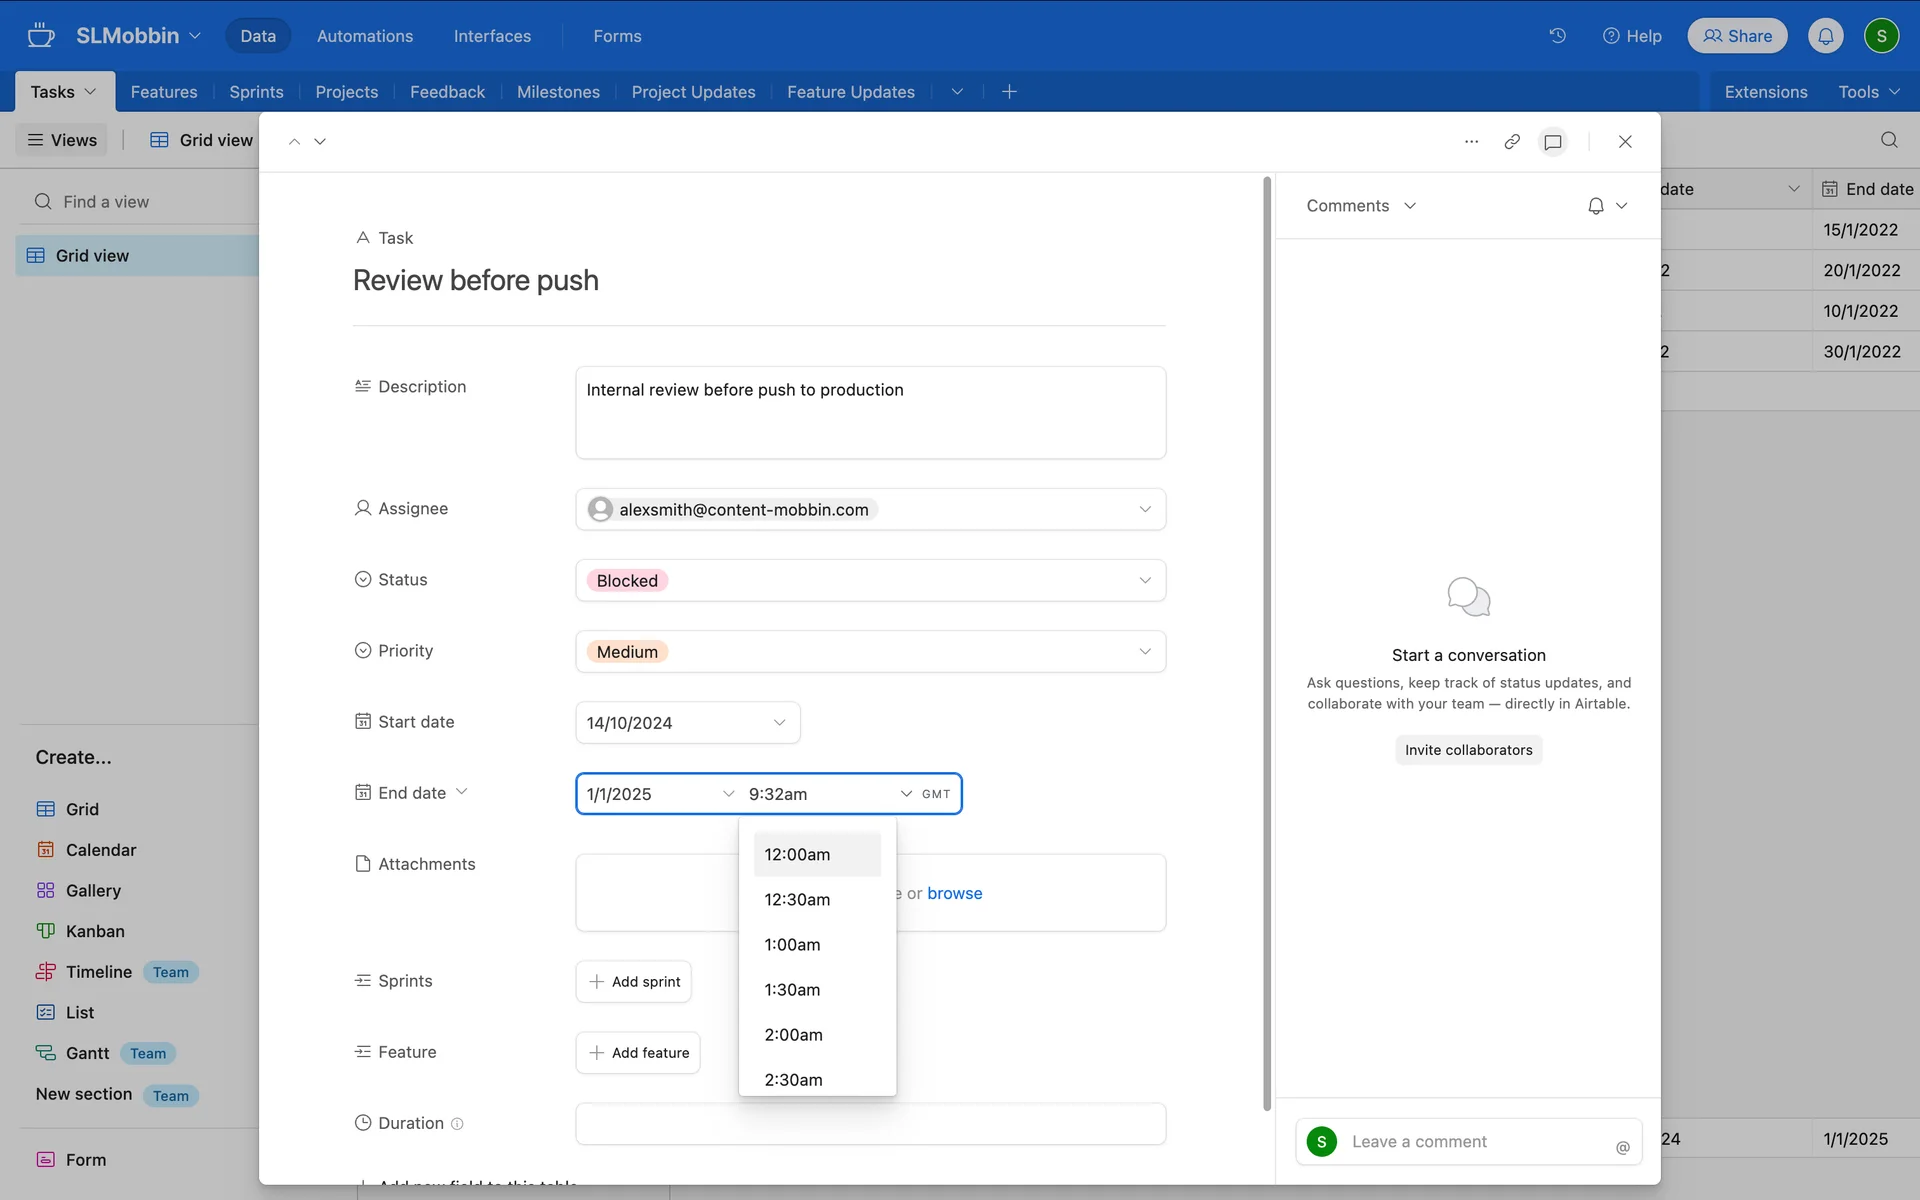Open notifications bell in top bar

(x=1825, y=36)
